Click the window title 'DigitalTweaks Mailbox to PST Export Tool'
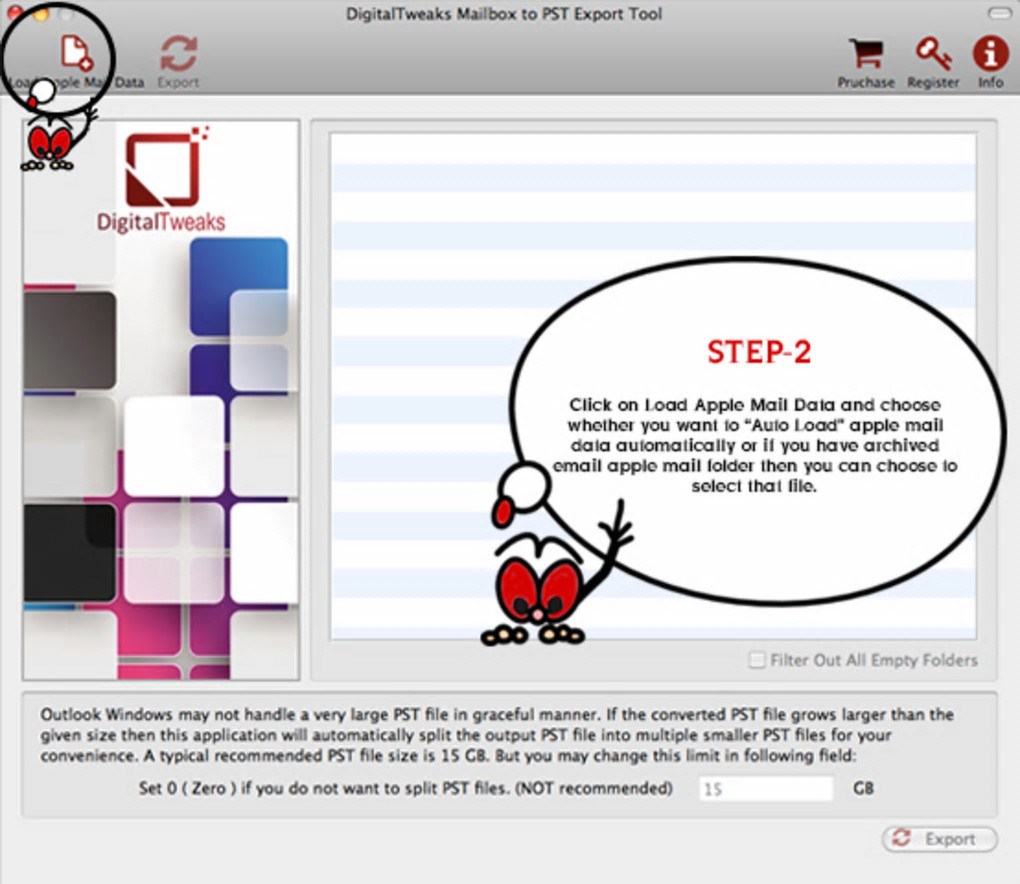1020x884 pixels. click(x=503, y=14)
